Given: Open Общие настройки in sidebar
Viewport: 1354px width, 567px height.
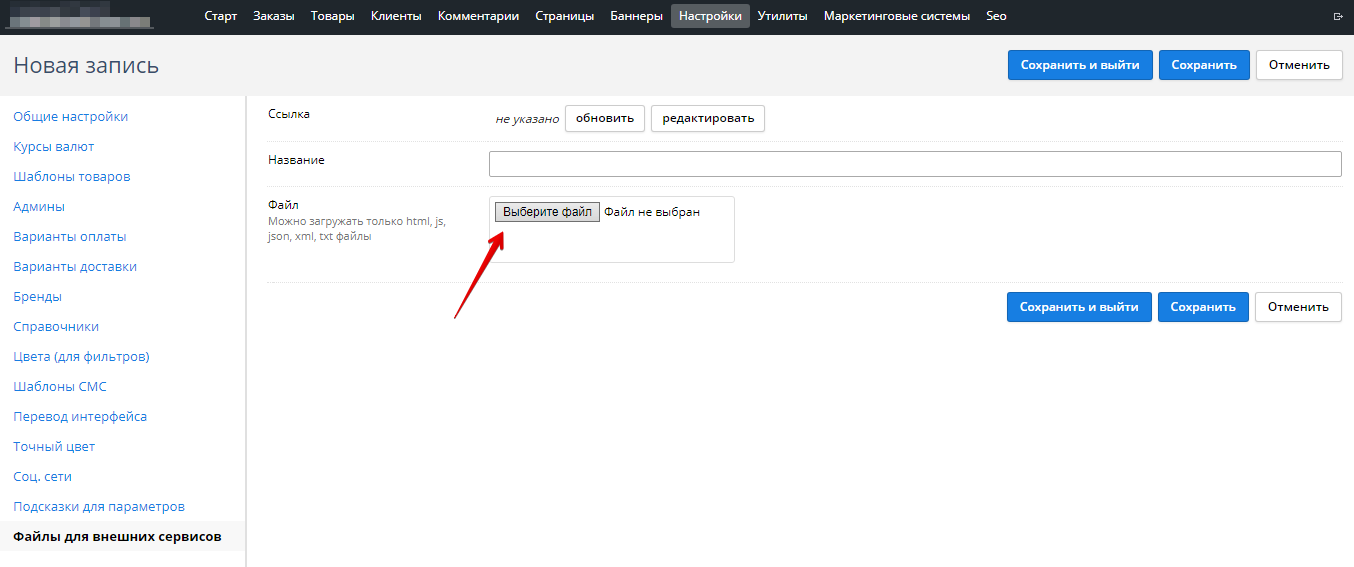Looking at the screenshot, I should pos(71,116).
